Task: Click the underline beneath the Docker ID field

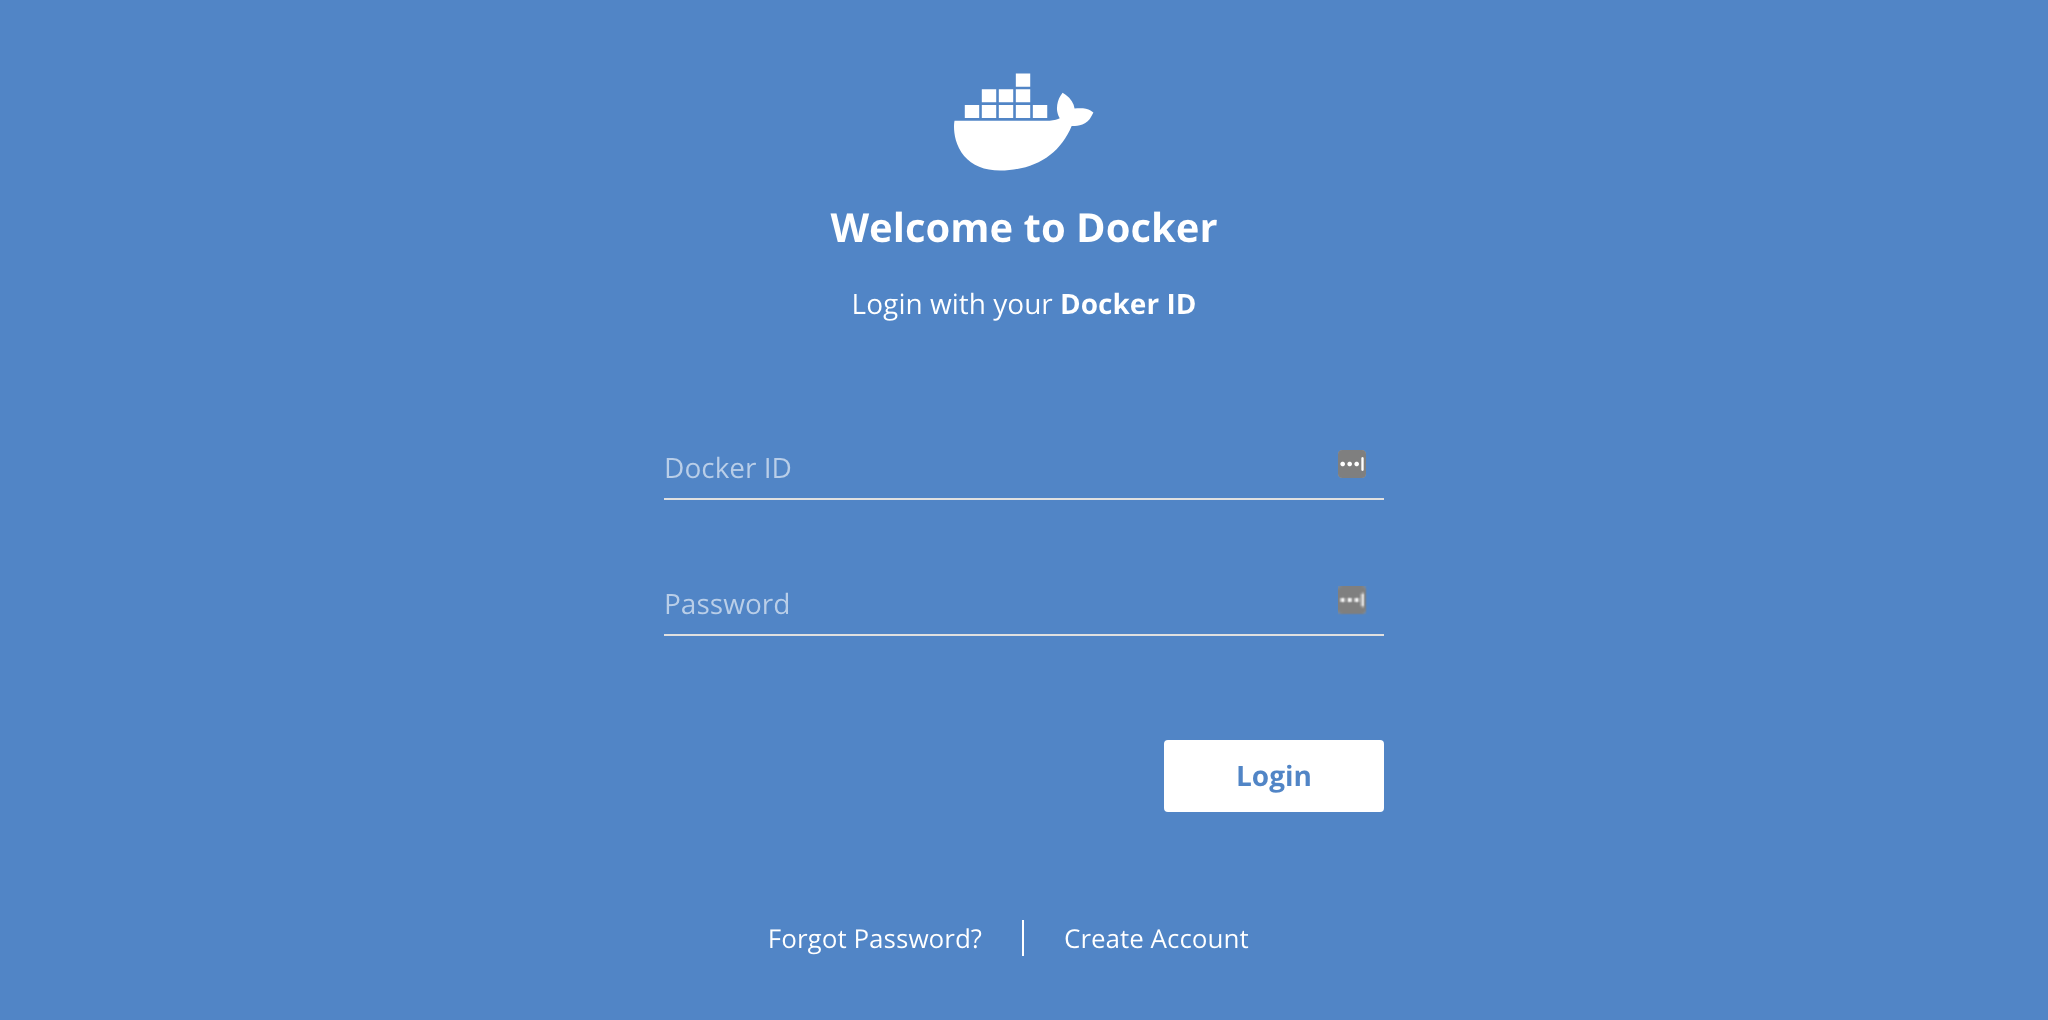Action: [x=1023, y=498]
